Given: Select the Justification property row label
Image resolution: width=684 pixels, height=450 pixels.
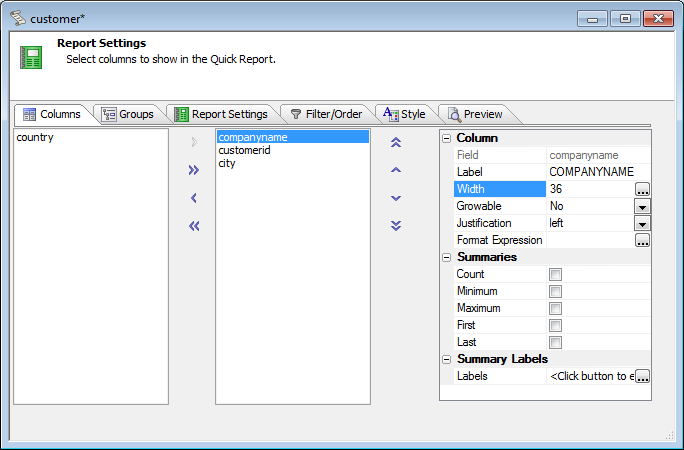Looking at the screenshot, I should [x=499, y=223].
